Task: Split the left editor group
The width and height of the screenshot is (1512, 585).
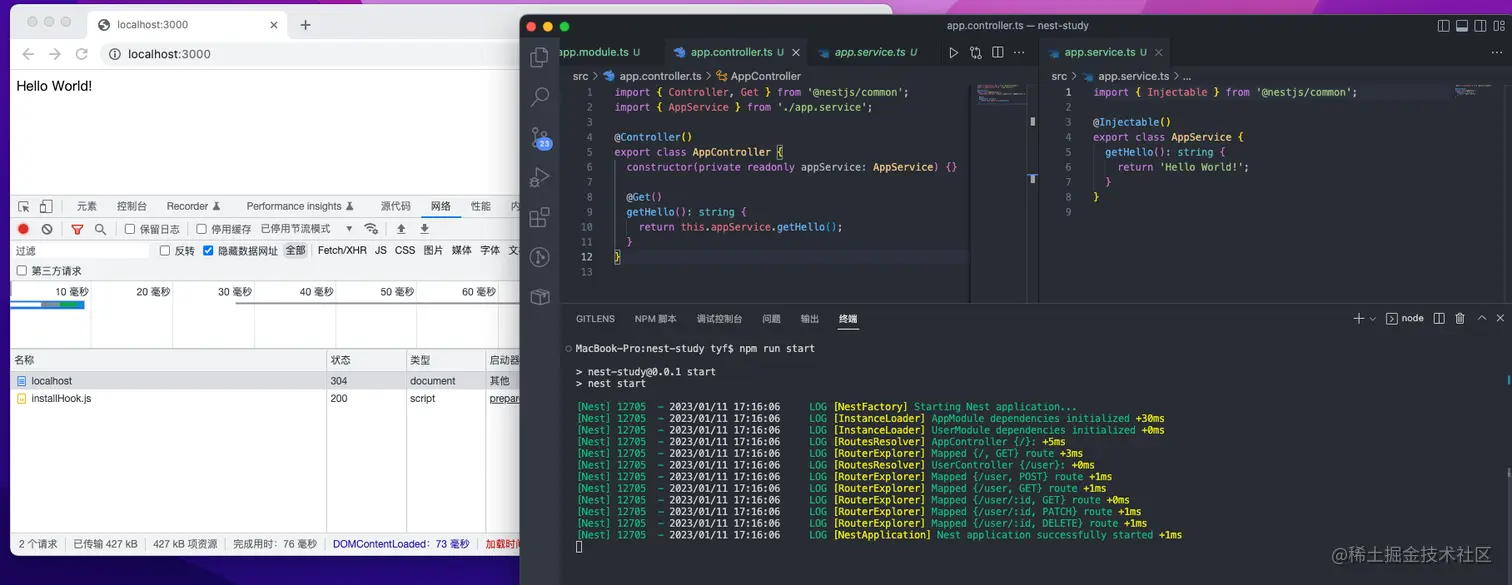Action: point(998,52)
